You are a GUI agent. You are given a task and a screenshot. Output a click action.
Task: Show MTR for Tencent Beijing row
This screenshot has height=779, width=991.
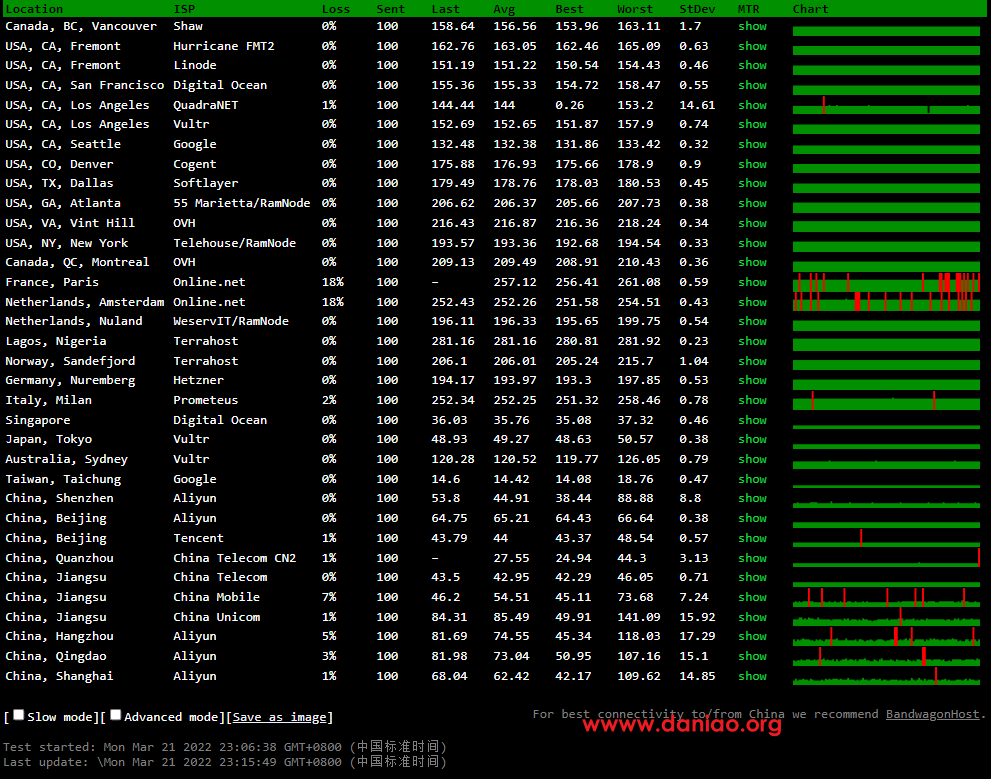(752, 538)
